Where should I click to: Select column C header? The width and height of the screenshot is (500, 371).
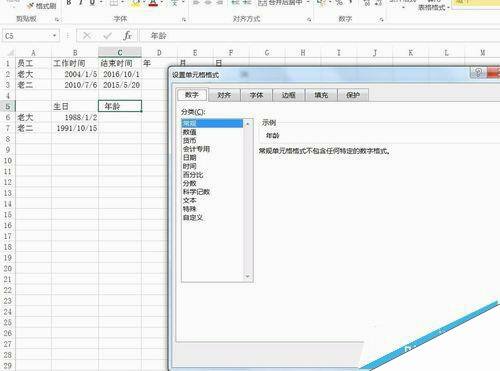120,52
